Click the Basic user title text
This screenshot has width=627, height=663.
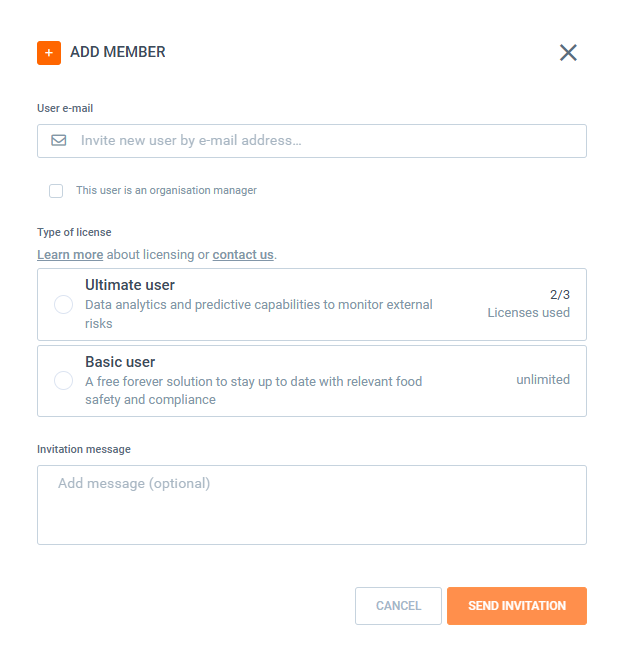(x=120, y=362)
